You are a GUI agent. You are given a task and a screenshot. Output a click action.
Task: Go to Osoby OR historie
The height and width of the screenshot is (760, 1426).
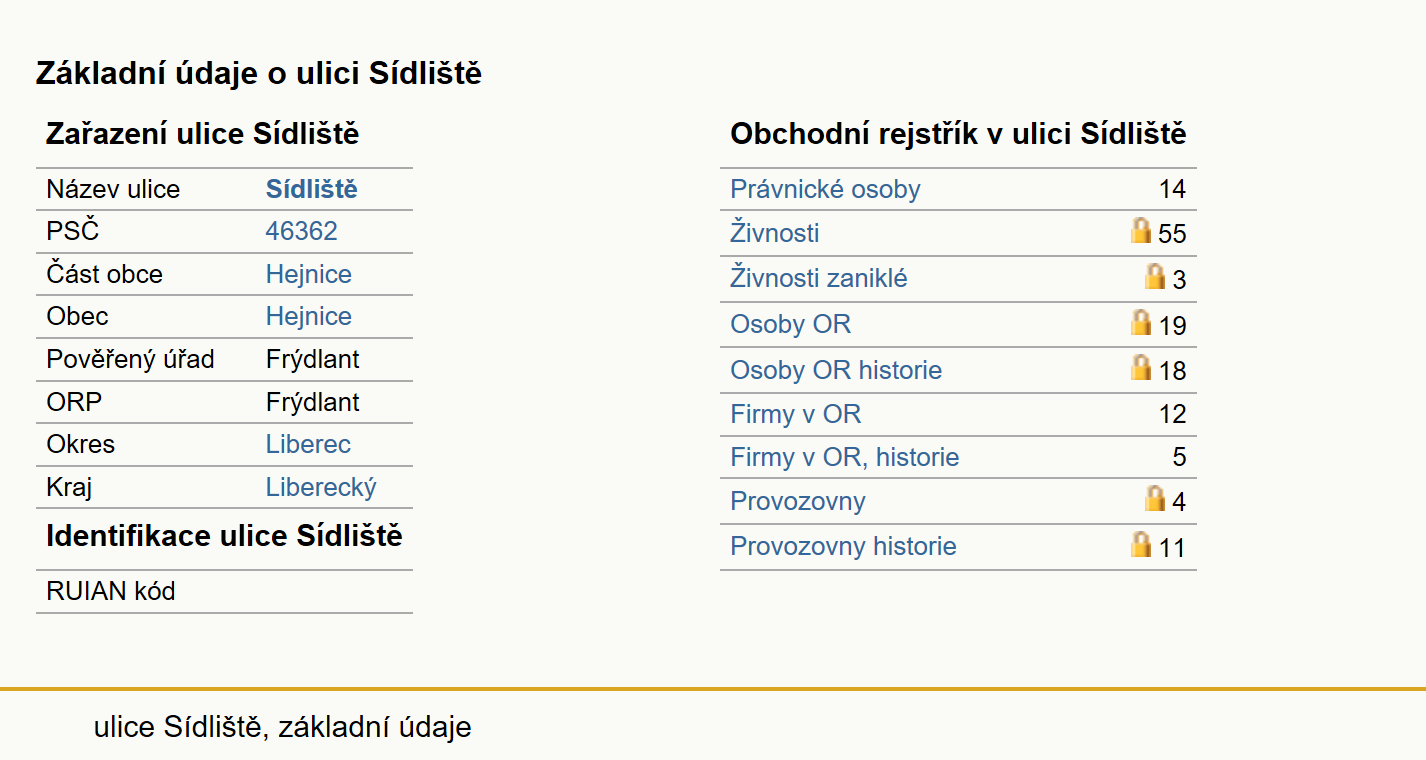tap(836, 370)
